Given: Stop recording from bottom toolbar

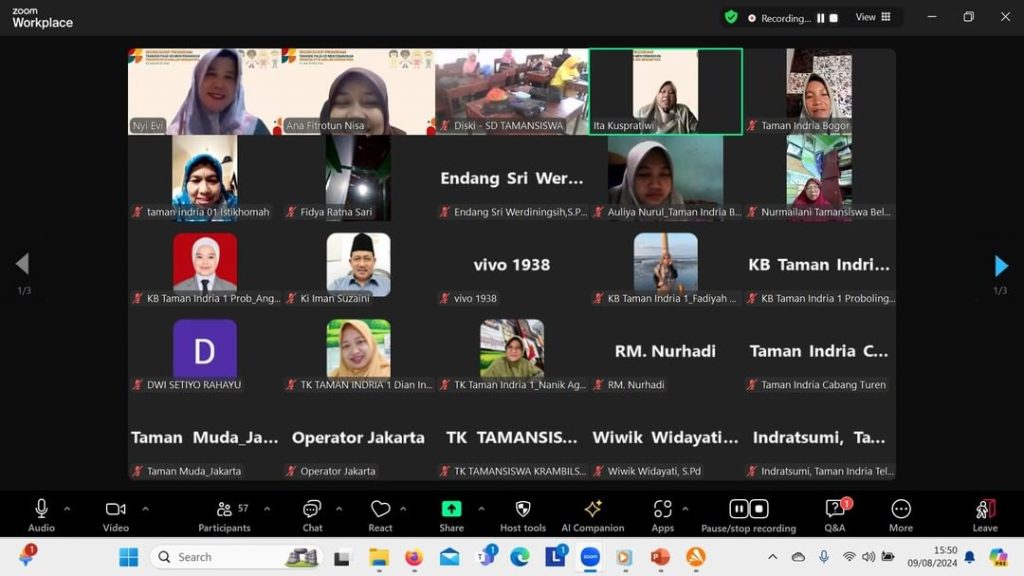Looking at the screenshot, I should pyautogui.click(x=760, y=509).
